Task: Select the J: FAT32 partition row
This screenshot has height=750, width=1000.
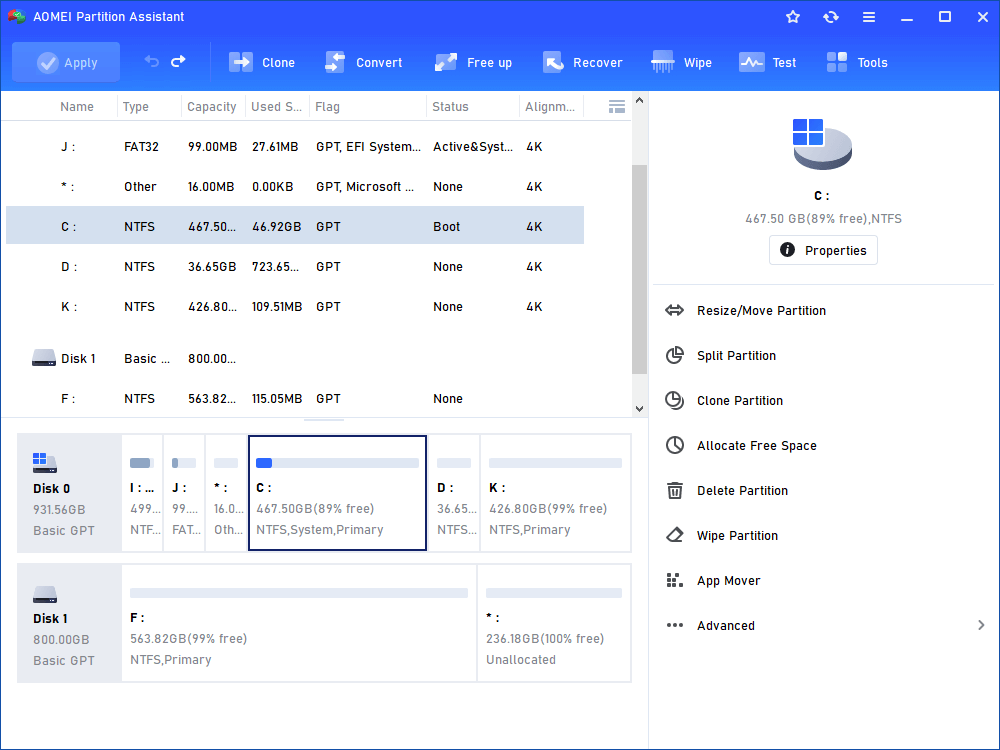Action: 295,147
